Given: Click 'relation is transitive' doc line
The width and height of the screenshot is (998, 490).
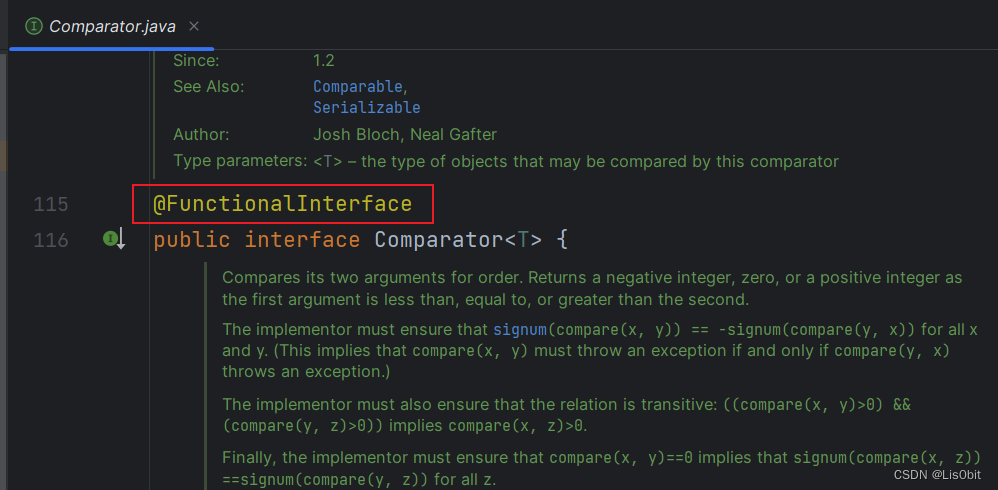Looking at the screenshot, I should [x=566, y=405].
